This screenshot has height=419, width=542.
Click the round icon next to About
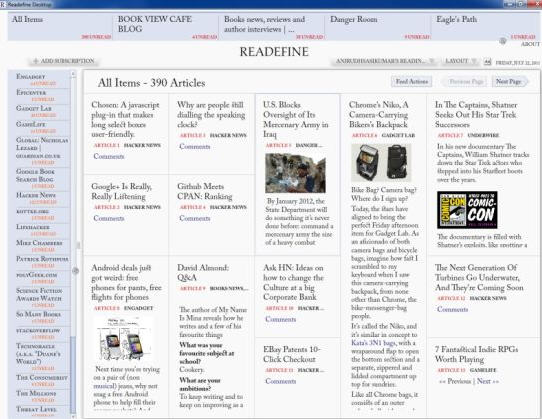(503, 41)
